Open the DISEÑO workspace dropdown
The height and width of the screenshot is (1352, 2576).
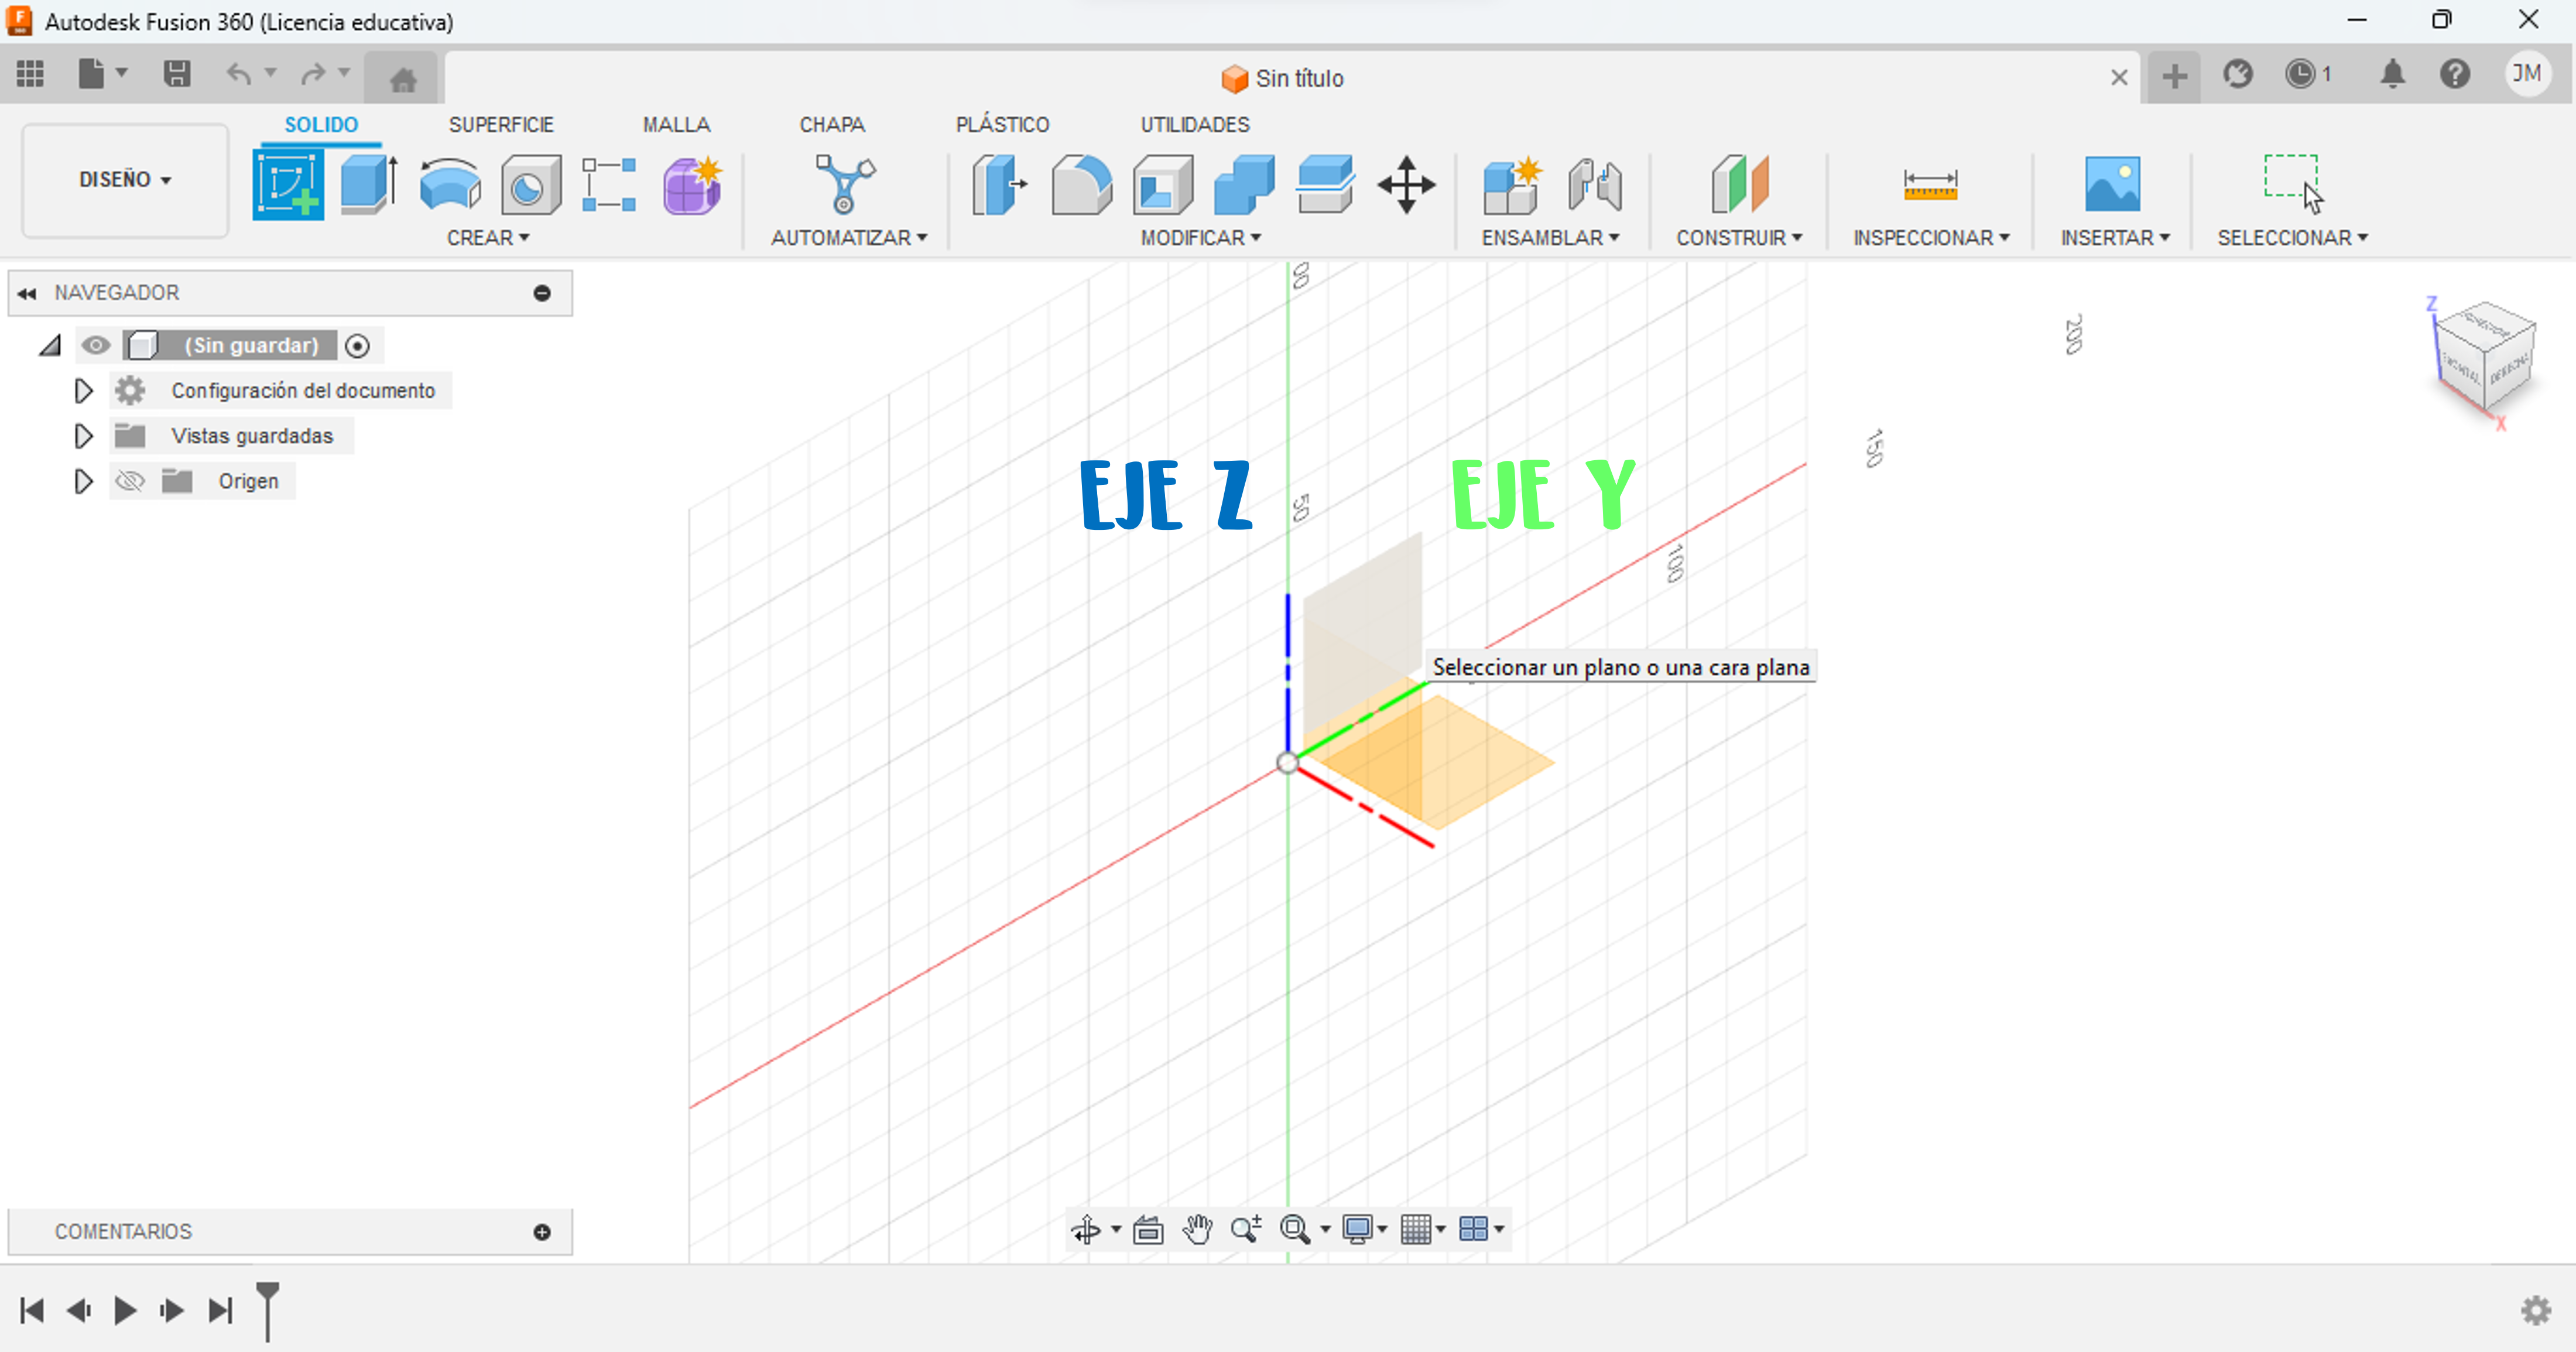point(125,180)
